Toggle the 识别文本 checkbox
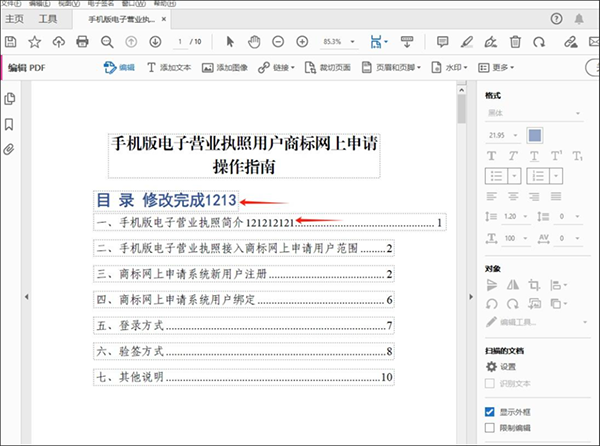Image resolution: width=600 pixels, height=446 pixels. point(490,383)
